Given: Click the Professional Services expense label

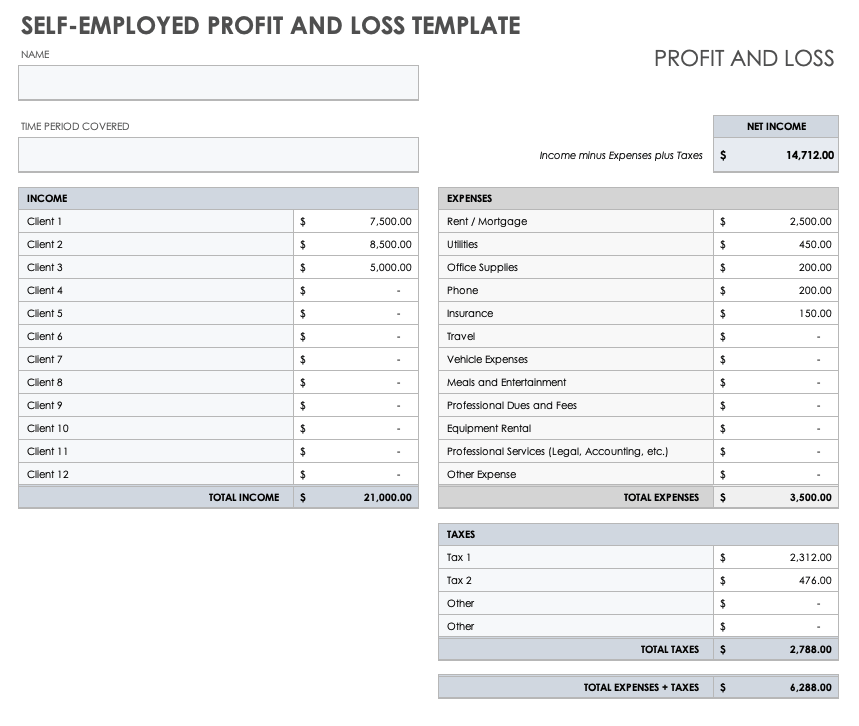Looking at the screenshot, I should click(x=557, y=452).
